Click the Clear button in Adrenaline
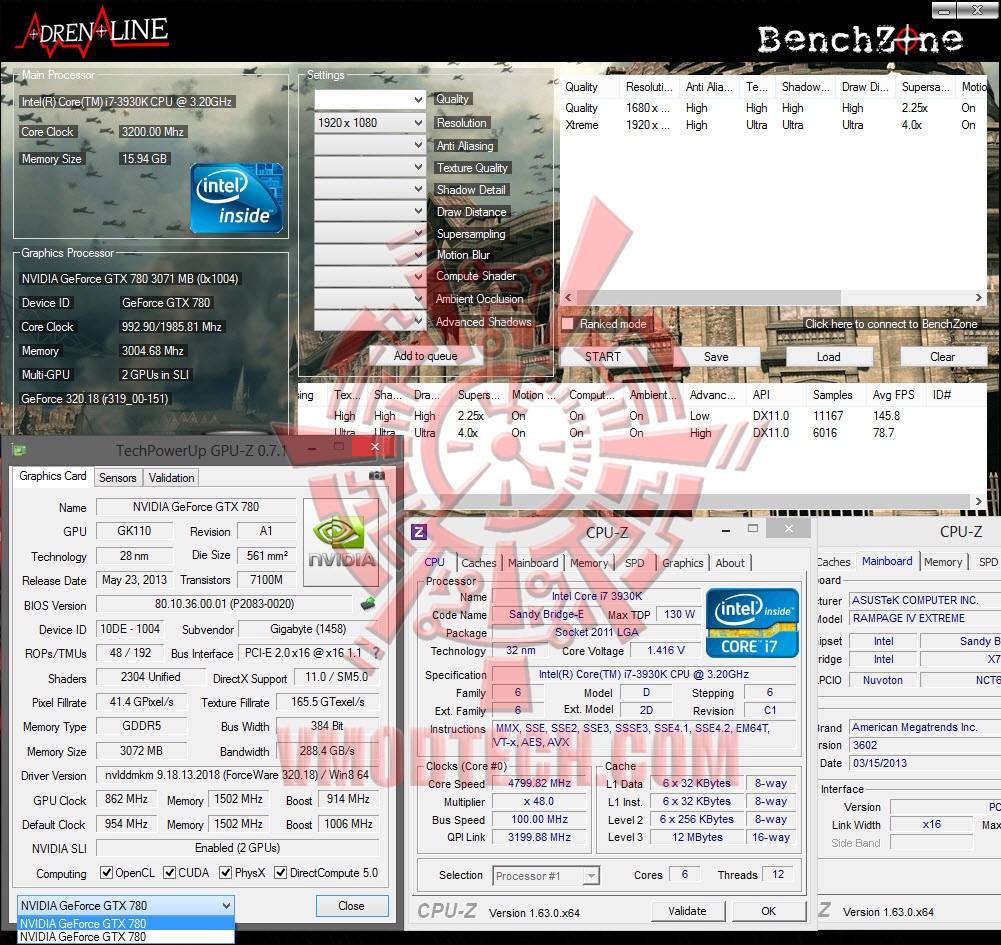Viewport: 1001px width, 945px height. pyautogui.click(x=942, y=357)
